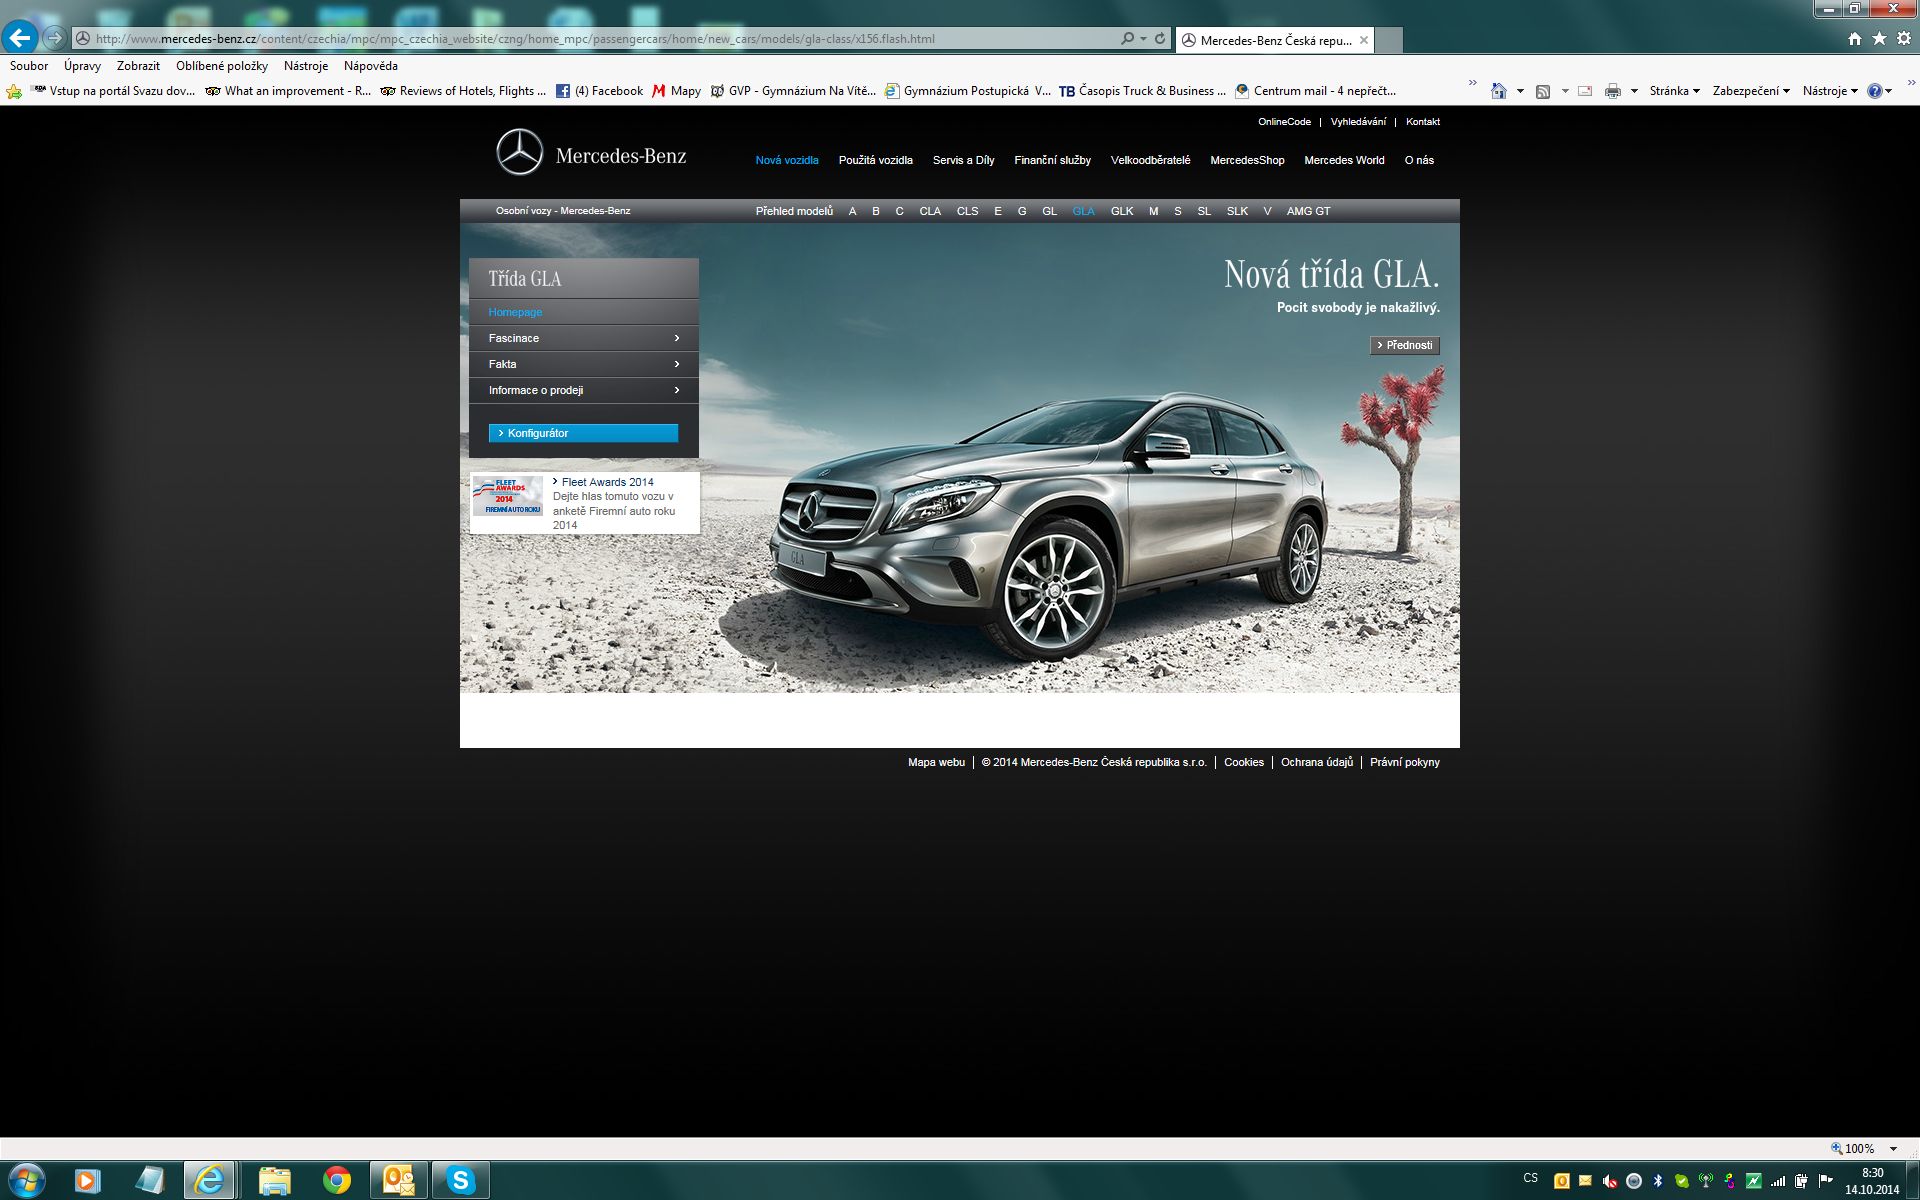Open the Servis a Díly navigation link
This screenshot has height=1200, width=1920.
coord(963,160)
